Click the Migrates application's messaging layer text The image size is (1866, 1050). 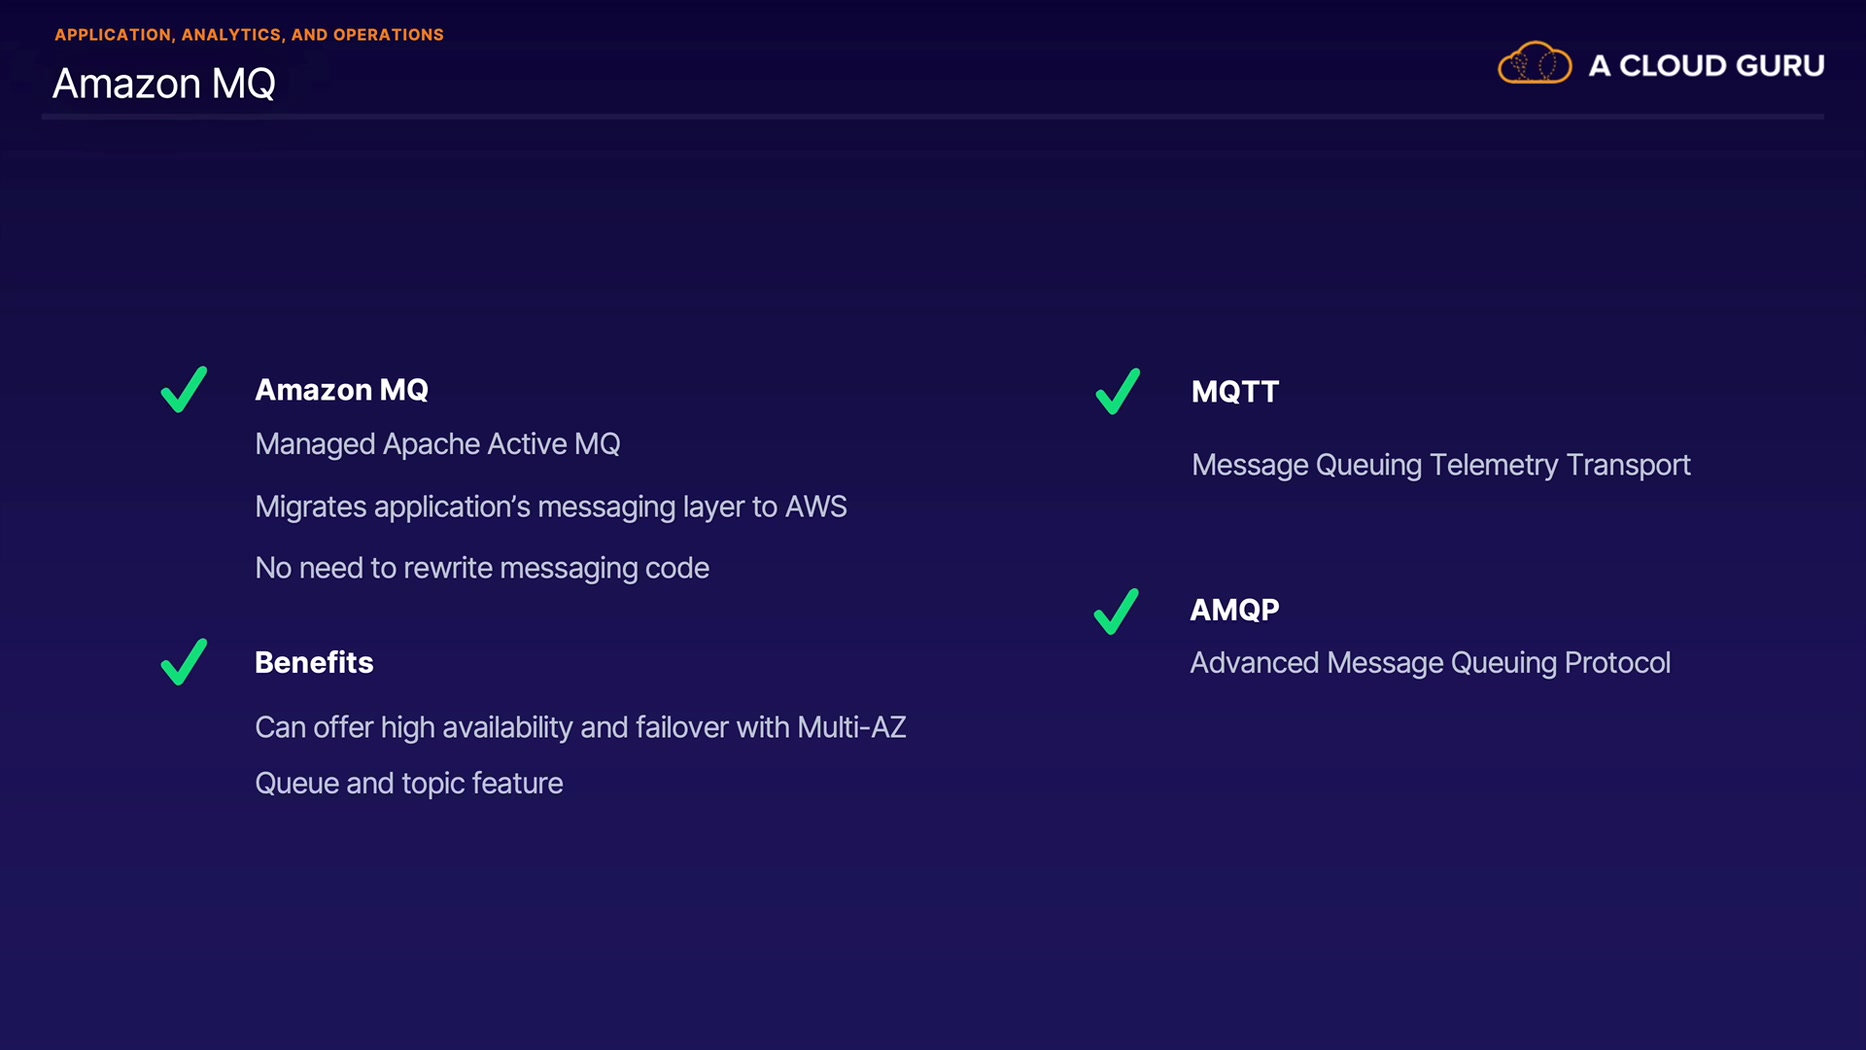pyautogui.click(x=551, y=507)
